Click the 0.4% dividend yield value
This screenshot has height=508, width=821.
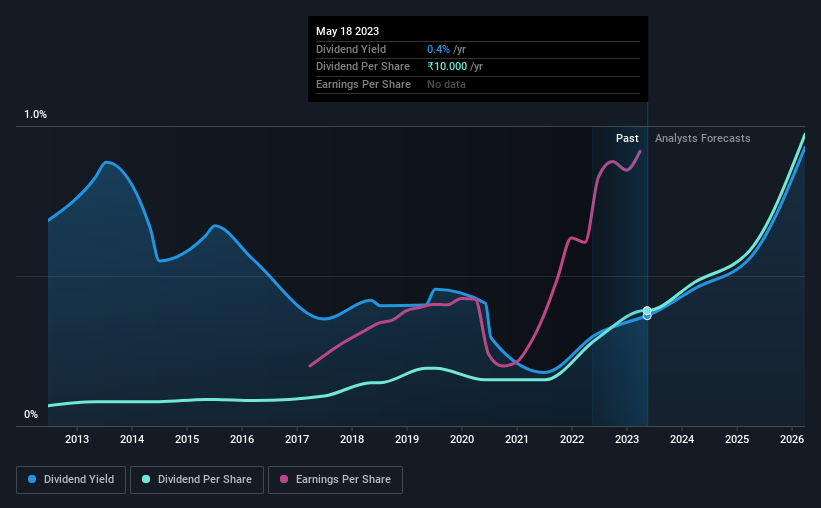[x=438, y=49]
